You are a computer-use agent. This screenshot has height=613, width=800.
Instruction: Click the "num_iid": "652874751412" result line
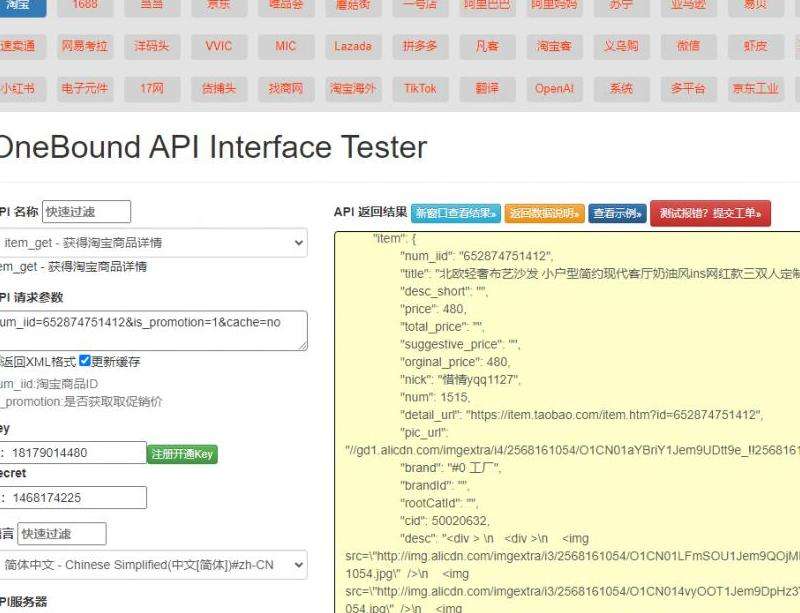[x=477, y=256]
